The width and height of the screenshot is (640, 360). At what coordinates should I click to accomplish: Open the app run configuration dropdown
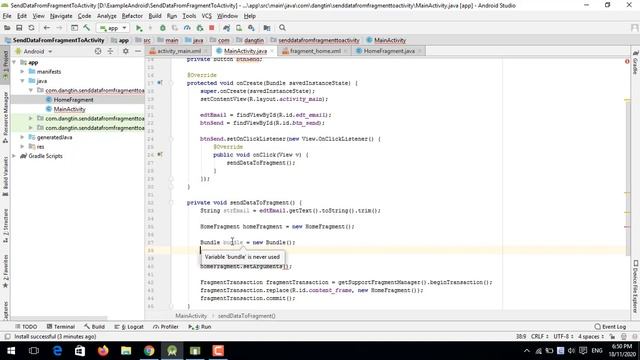113,28
